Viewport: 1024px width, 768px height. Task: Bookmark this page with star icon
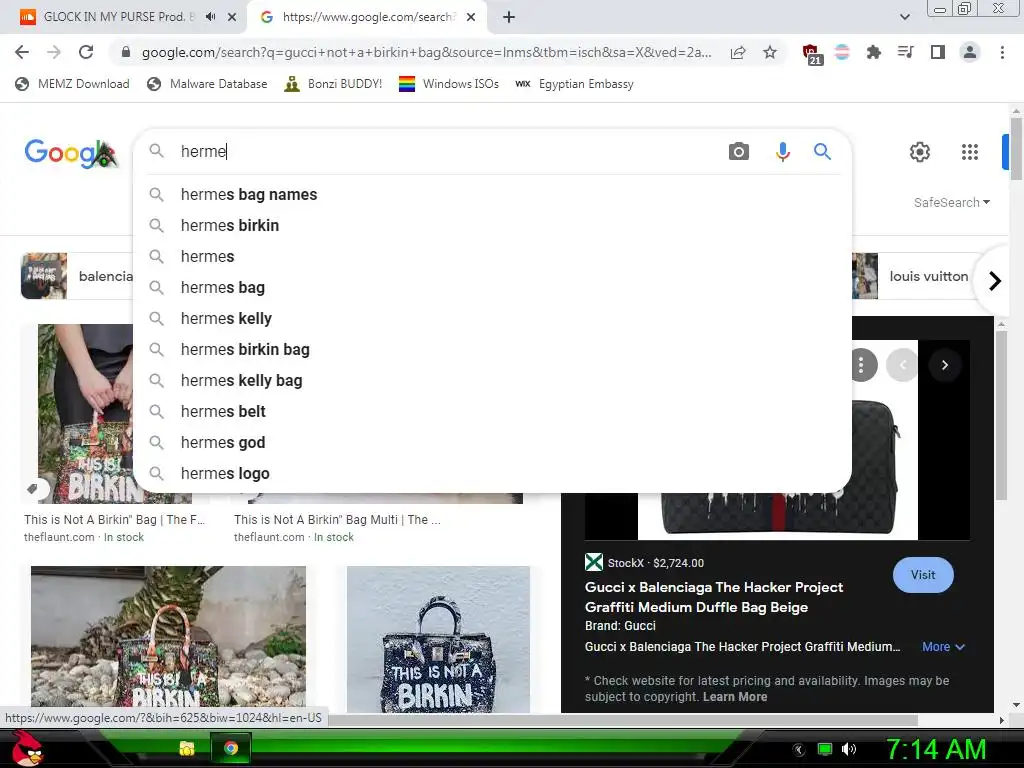point(770,52)
